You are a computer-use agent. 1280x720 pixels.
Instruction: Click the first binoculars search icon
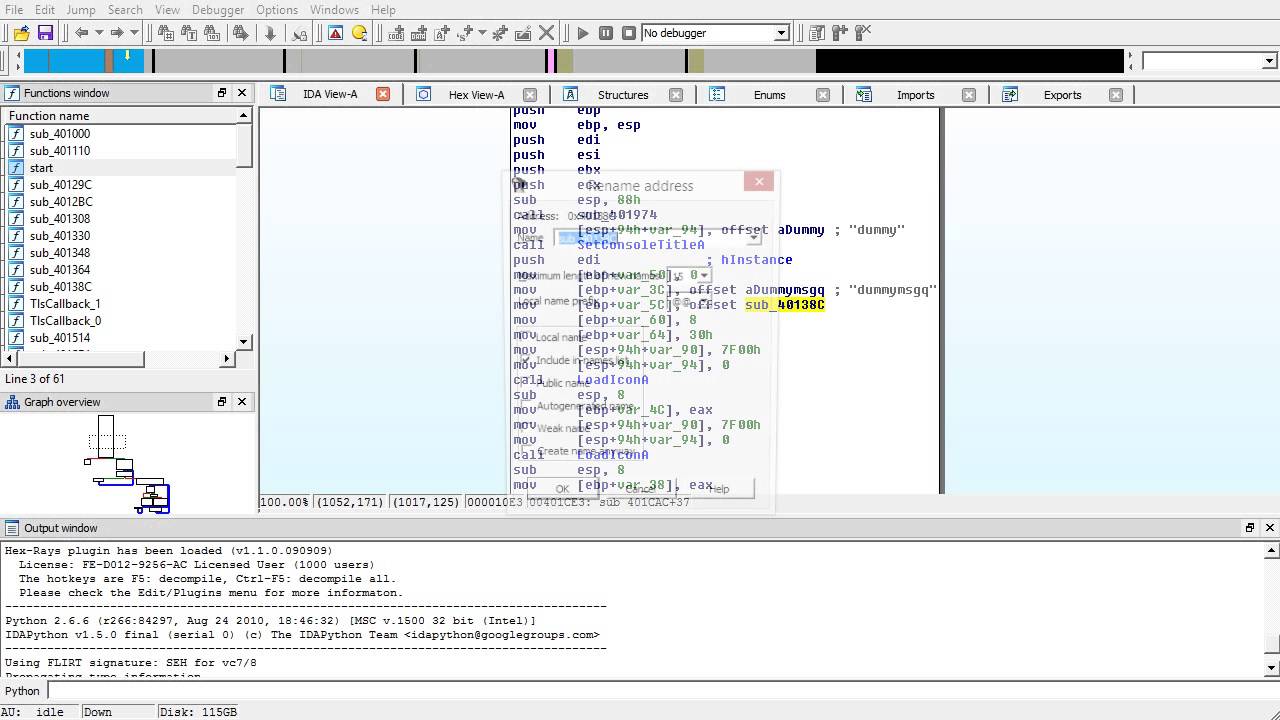pos(165,33)
